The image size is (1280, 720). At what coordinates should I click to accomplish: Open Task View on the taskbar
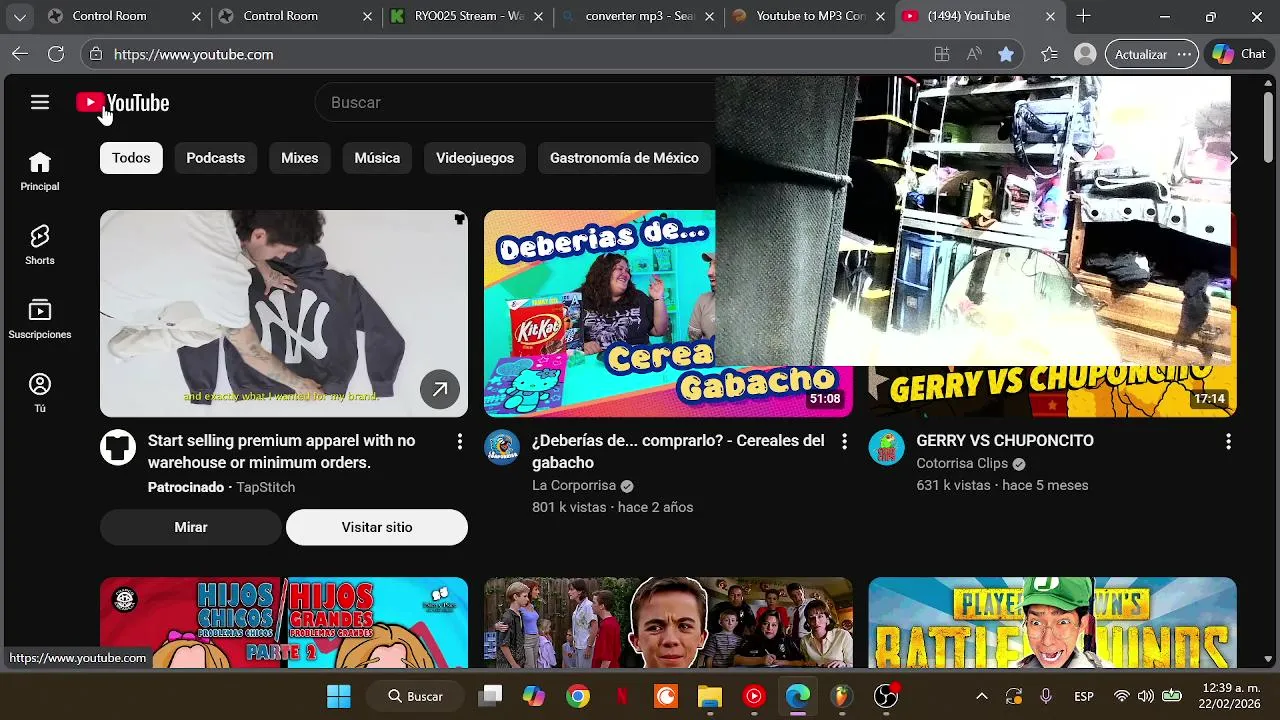coord(490,696)
